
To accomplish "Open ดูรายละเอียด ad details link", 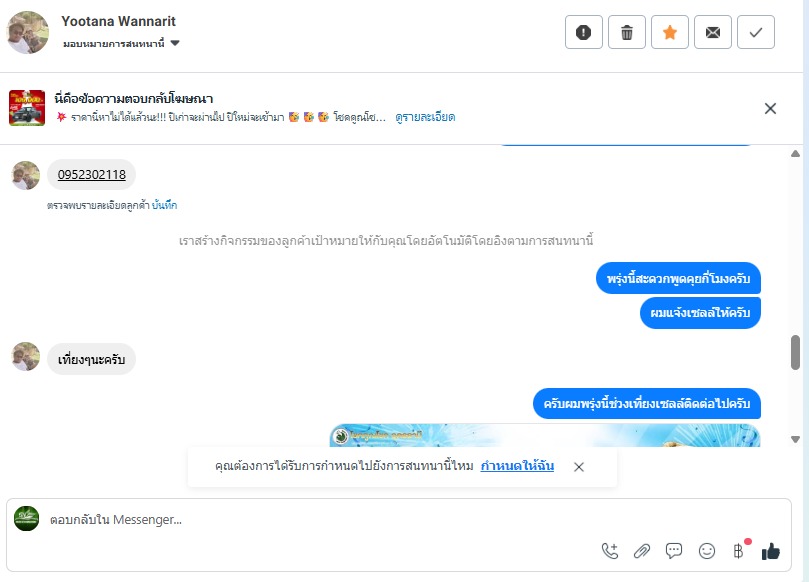I will click(x=425, y=117).
